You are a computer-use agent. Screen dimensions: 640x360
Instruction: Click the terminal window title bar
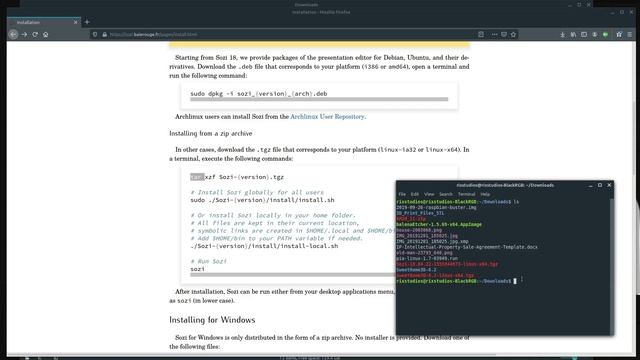tap(504, 185)
